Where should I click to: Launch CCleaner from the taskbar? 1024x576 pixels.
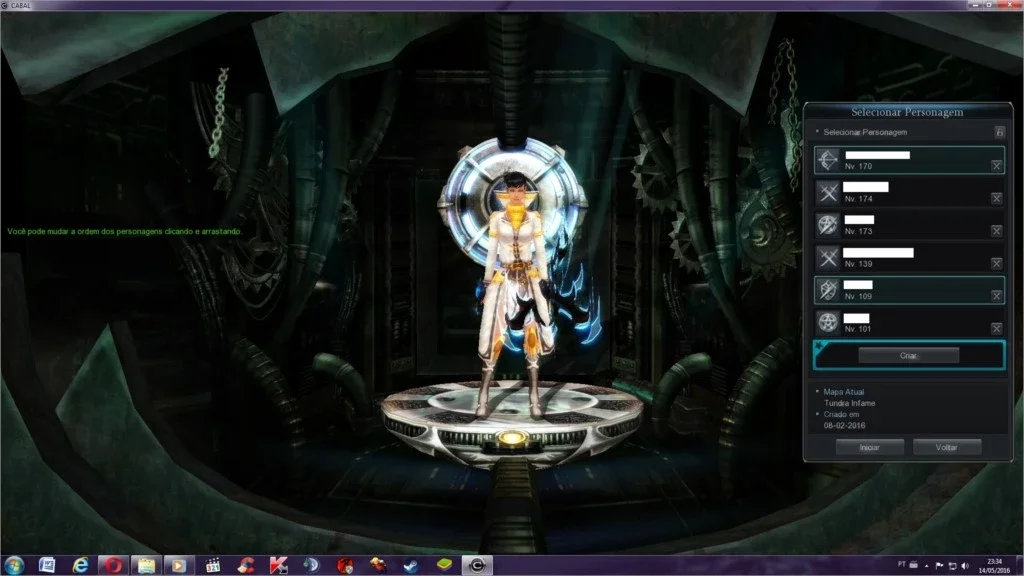coord(246,565)
